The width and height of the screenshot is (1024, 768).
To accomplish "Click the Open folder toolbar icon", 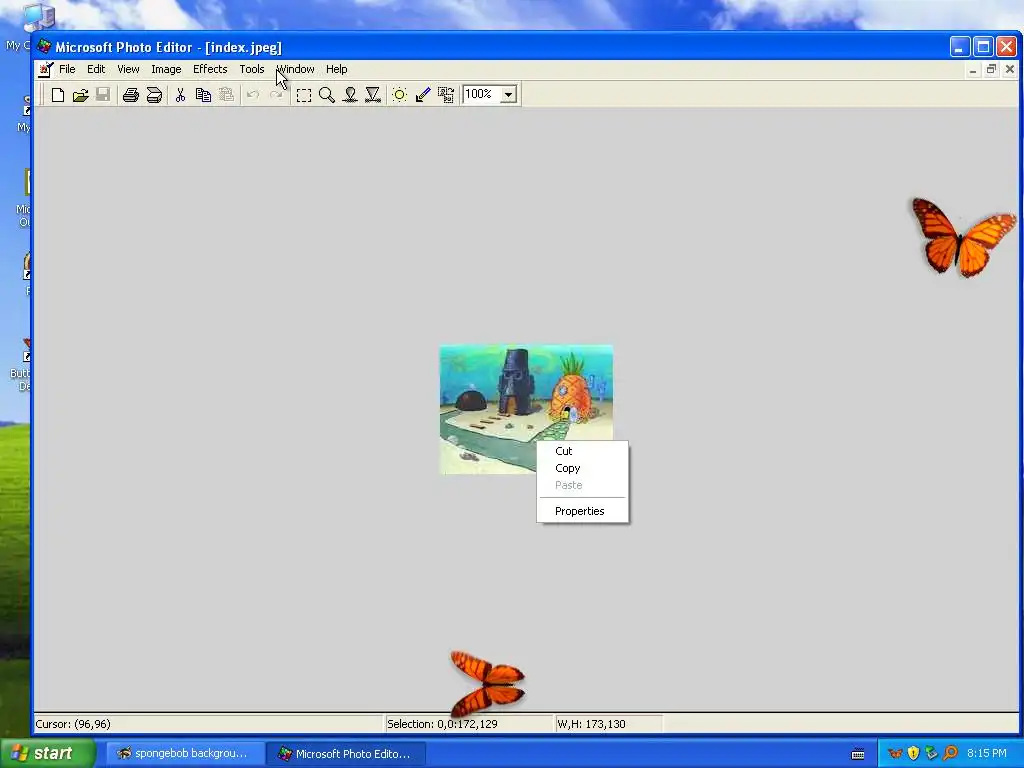I will (x=80, y=95).
